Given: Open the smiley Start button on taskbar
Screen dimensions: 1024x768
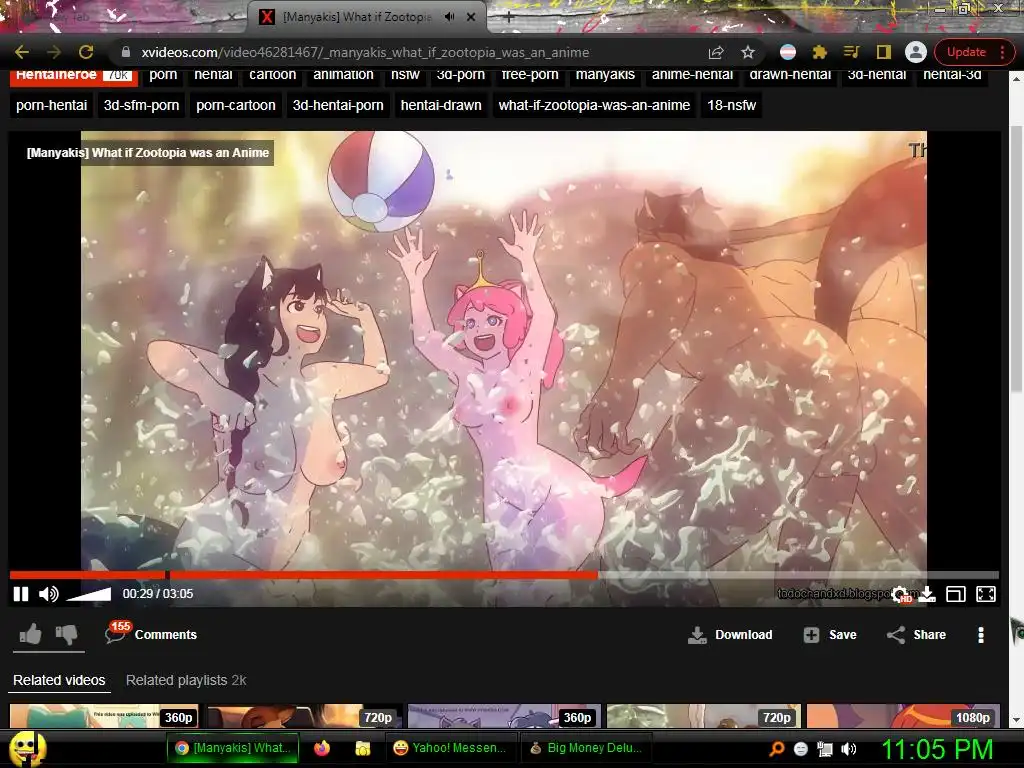Looking at the screenshot, I should point(27,748).
